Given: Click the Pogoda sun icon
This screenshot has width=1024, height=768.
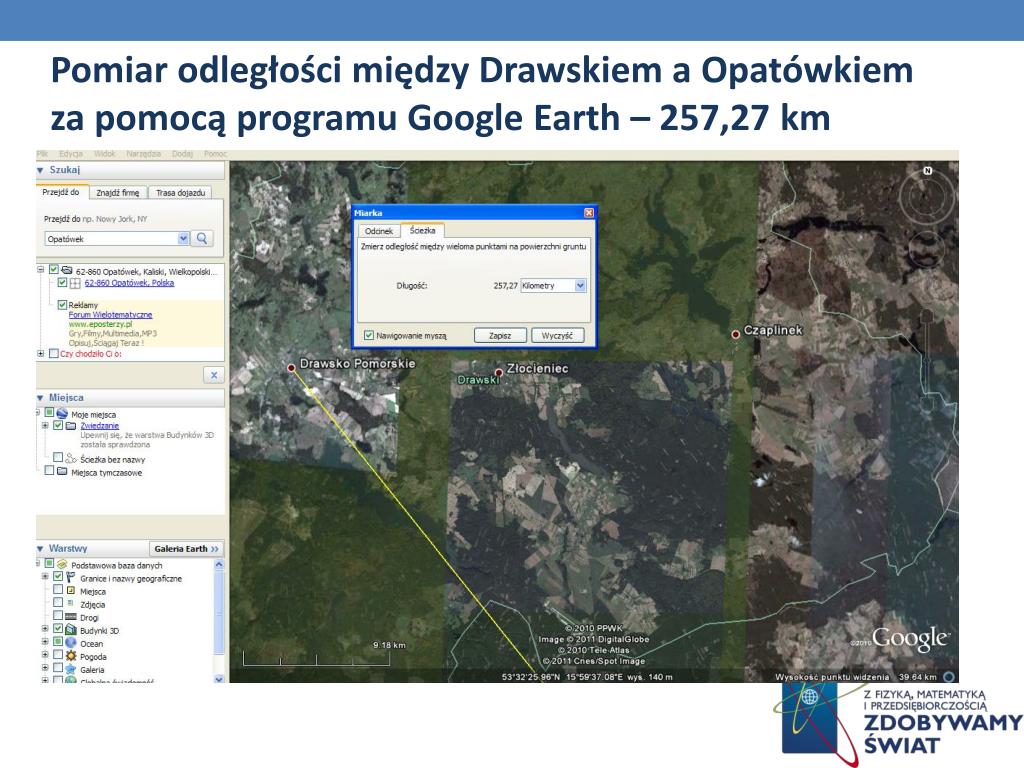Looking at the screenshot, I should pyautogui.click(x=71, y=656).
